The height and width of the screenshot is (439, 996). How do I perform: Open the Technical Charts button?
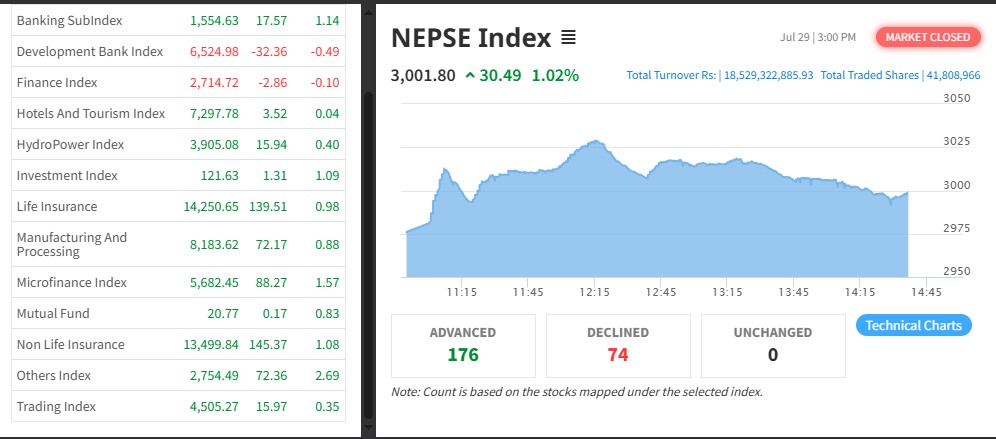pyautogui.click(x=913, y=325)
